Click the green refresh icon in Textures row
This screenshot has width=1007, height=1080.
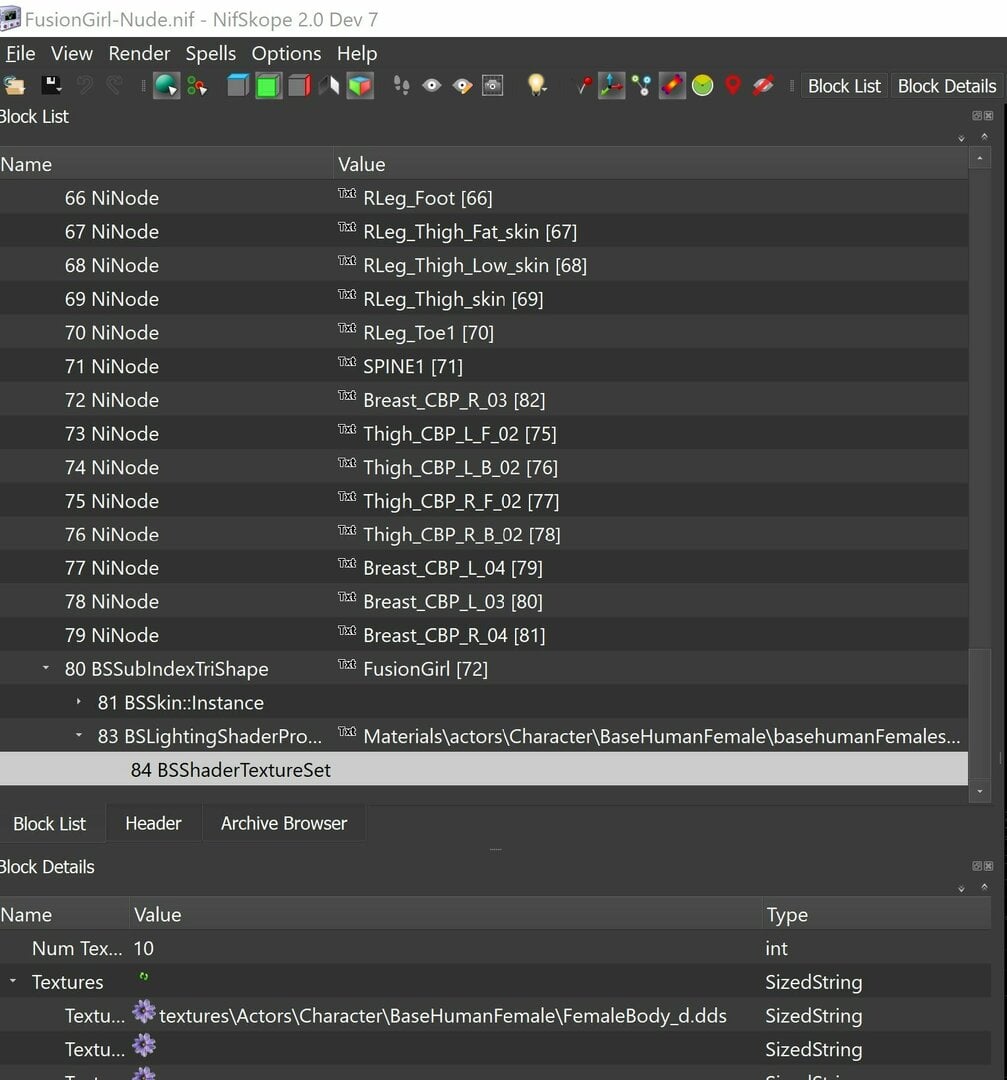143,976
